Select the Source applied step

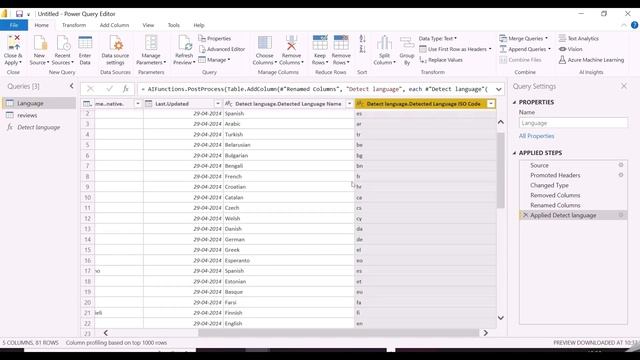(539, 165)
